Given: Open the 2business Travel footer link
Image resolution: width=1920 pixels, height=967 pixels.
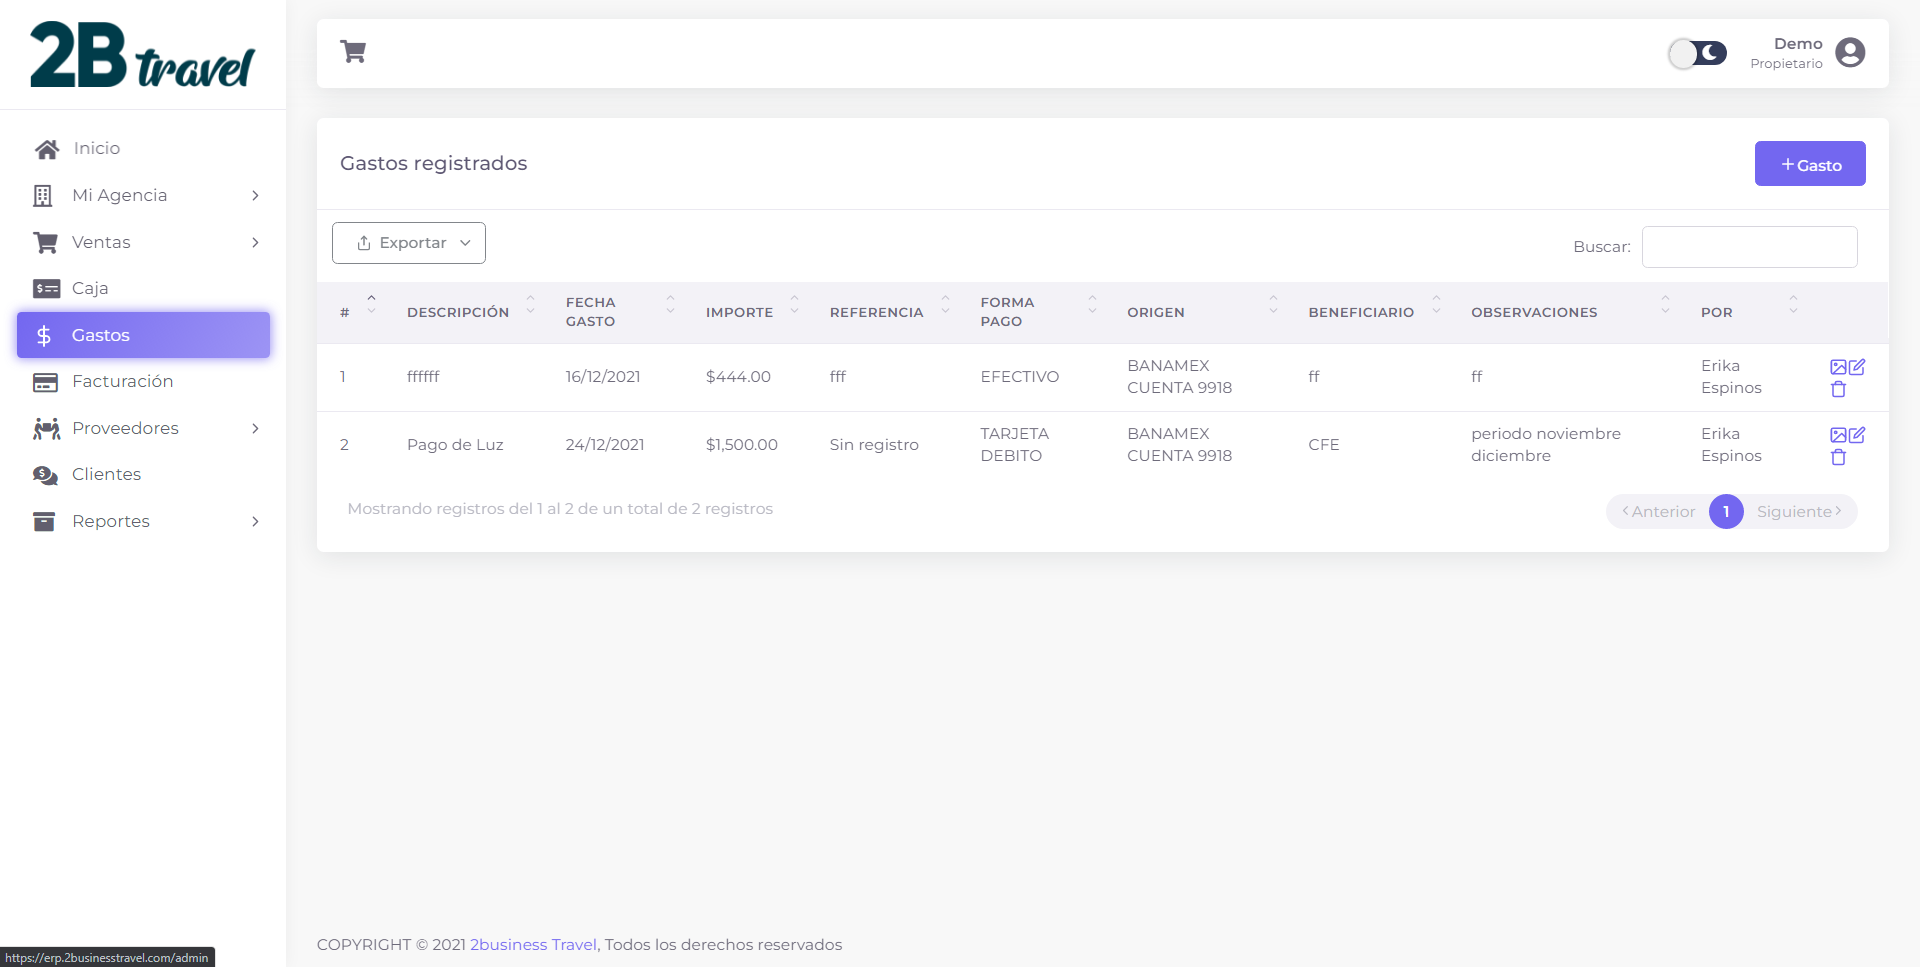Looking at the screenshot, I should [x=533, y=944].
